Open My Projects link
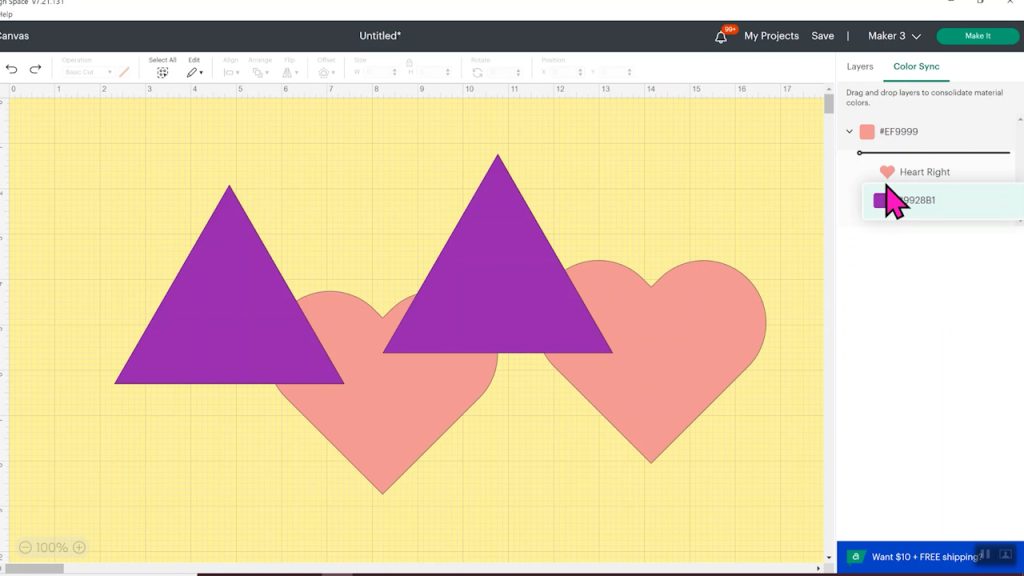 pyautogui.click(x=771, y=36)
